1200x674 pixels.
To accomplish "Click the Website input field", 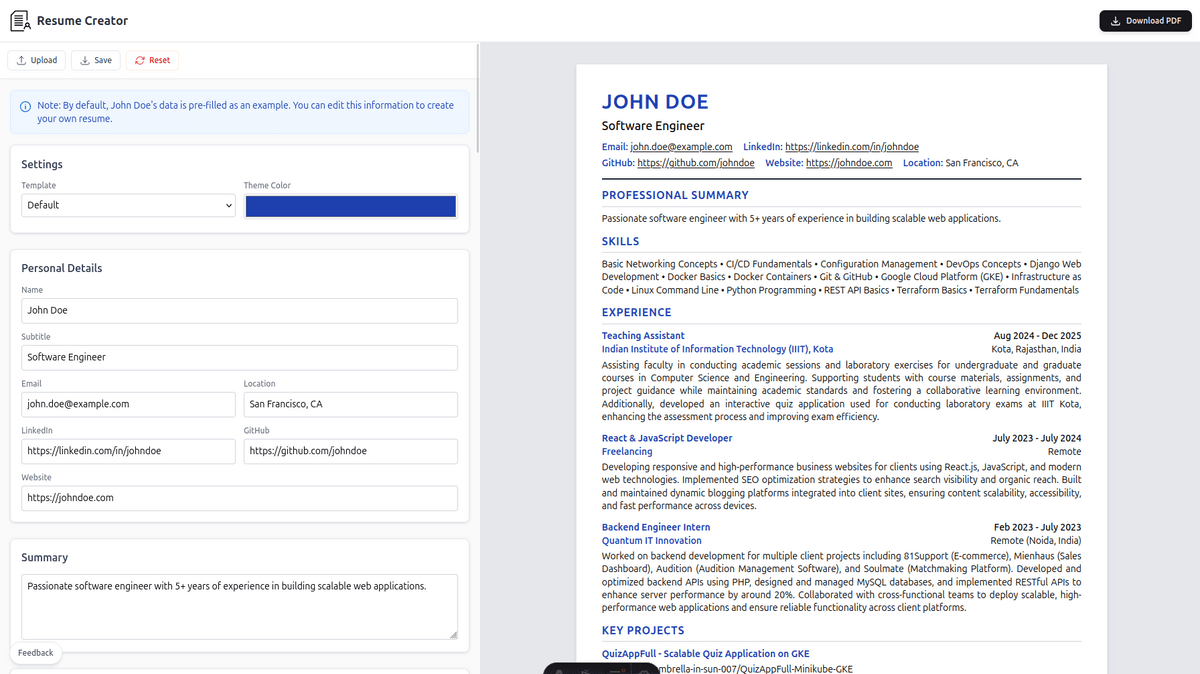I will [x=239, y=498].
